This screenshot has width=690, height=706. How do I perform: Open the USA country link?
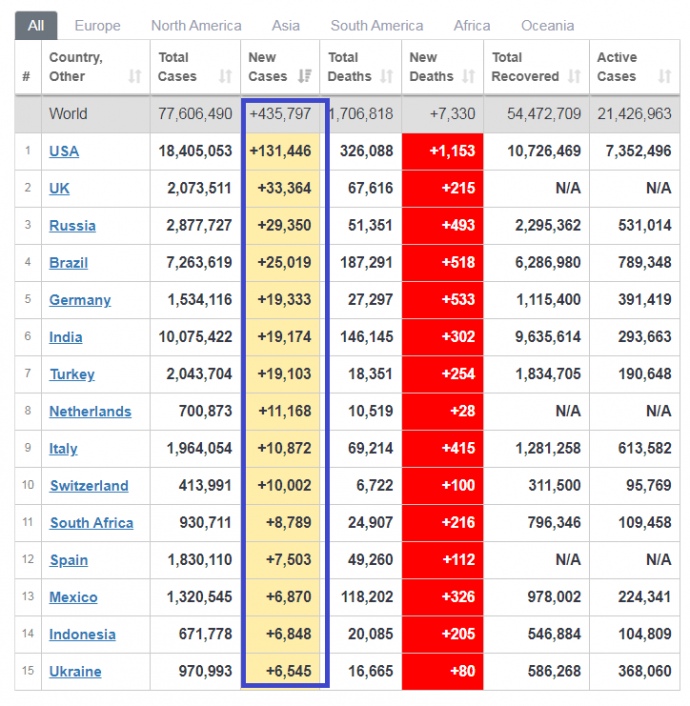[x=64, y=151]
